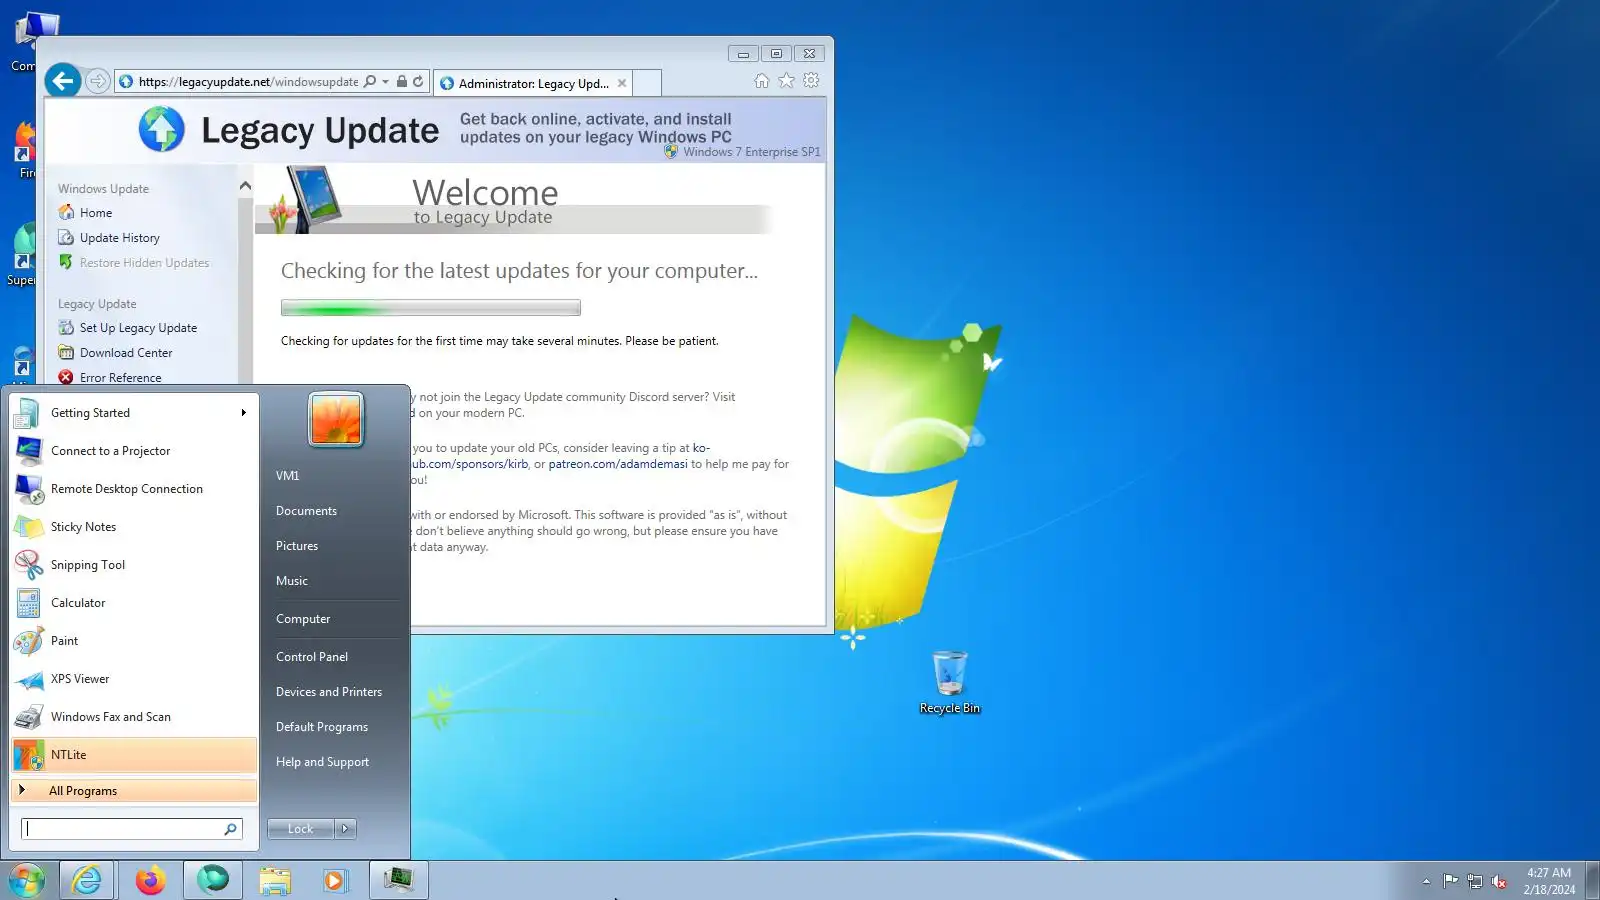Launch Calculator from Start menu

click(134, 603)
